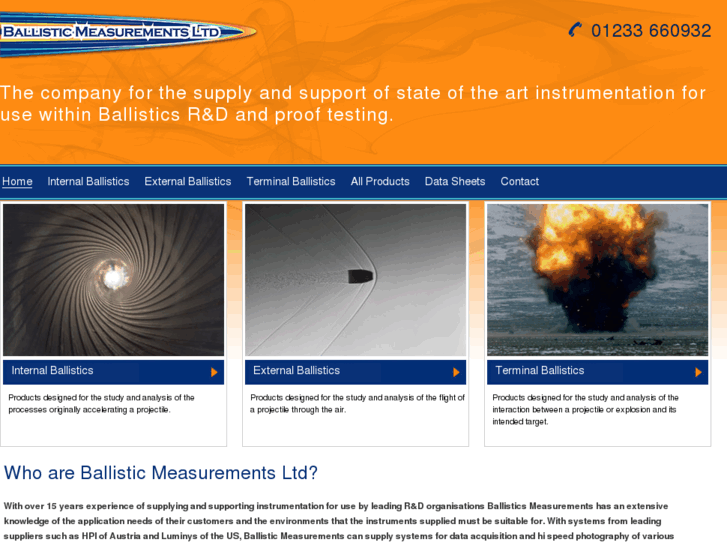This screenshot has height=545, width=727.
Task: Click the telephone handset icon
Action: [575, 30]
